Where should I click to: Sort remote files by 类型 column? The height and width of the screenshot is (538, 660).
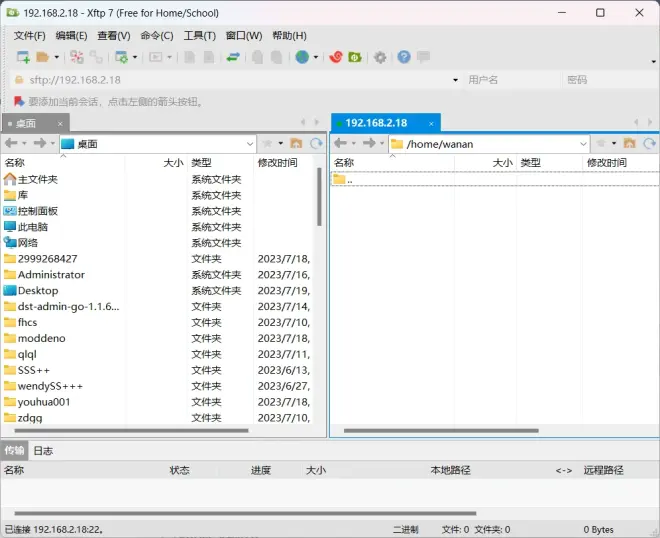[549, 162]
